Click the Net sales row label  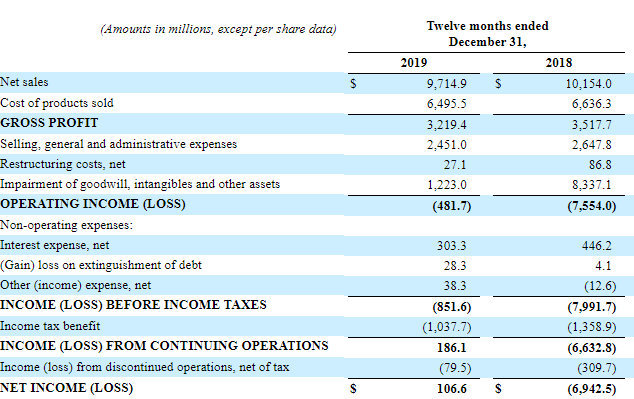pyautogui.click(x=24, y=82)
